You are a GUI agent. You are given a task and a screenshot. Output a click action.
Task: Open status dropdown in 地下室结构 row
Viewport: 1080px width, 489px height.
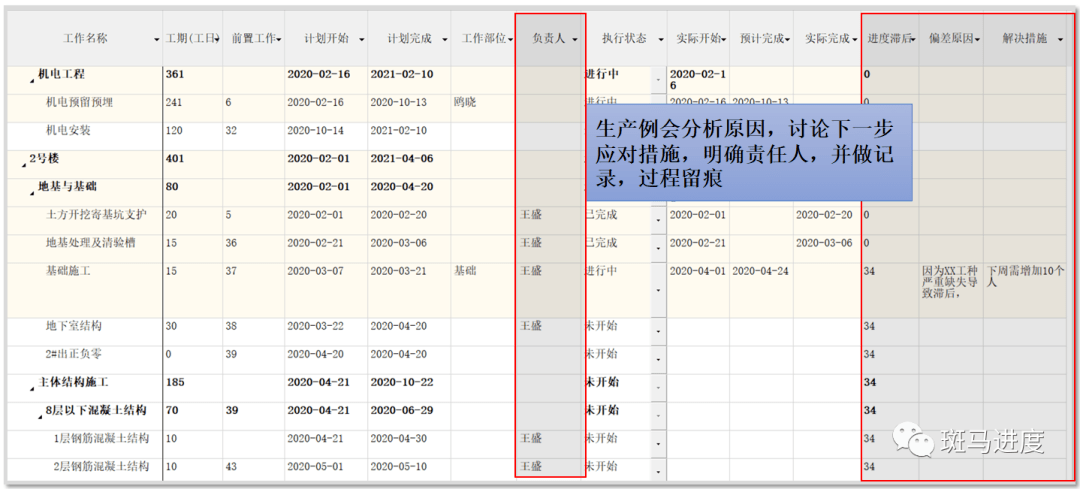pyautogui.click(x=658, y=333)
